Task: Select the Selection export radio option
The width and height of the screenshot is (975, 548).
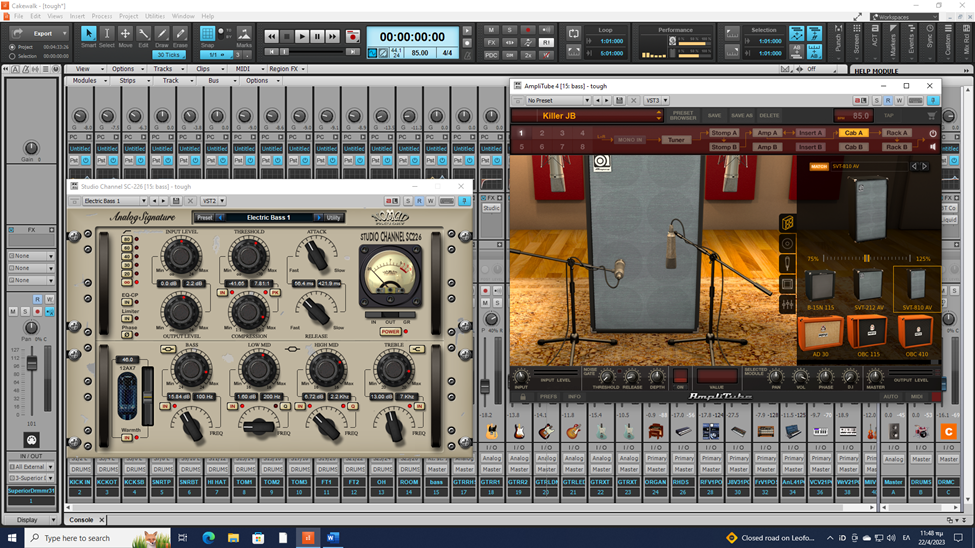Action: [x=12, y=56]
